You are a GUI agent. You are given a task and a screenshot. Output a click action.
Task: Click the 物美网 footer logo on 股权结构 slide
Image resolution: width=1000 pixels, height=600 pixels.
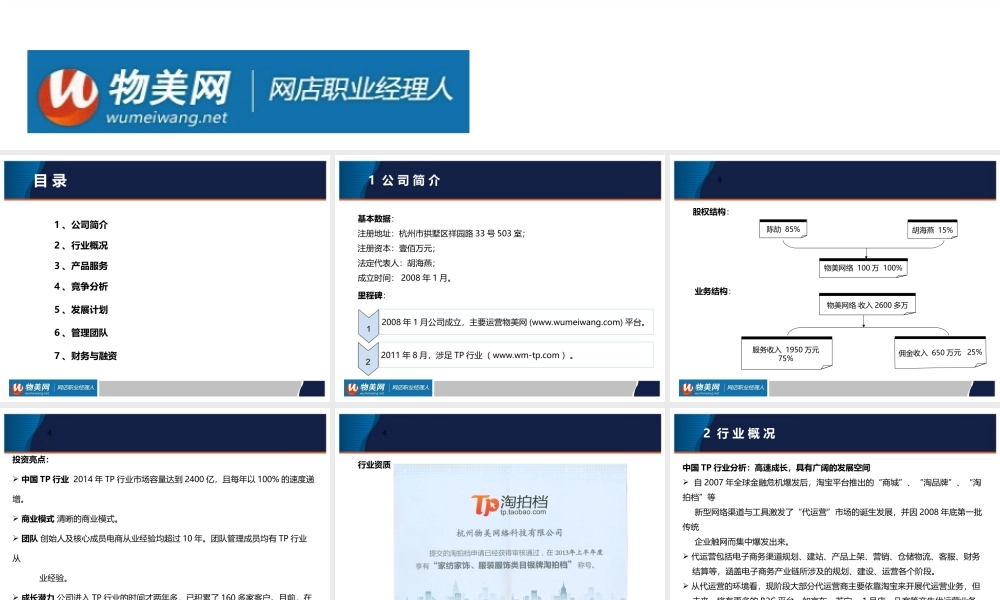pos(723,388)
